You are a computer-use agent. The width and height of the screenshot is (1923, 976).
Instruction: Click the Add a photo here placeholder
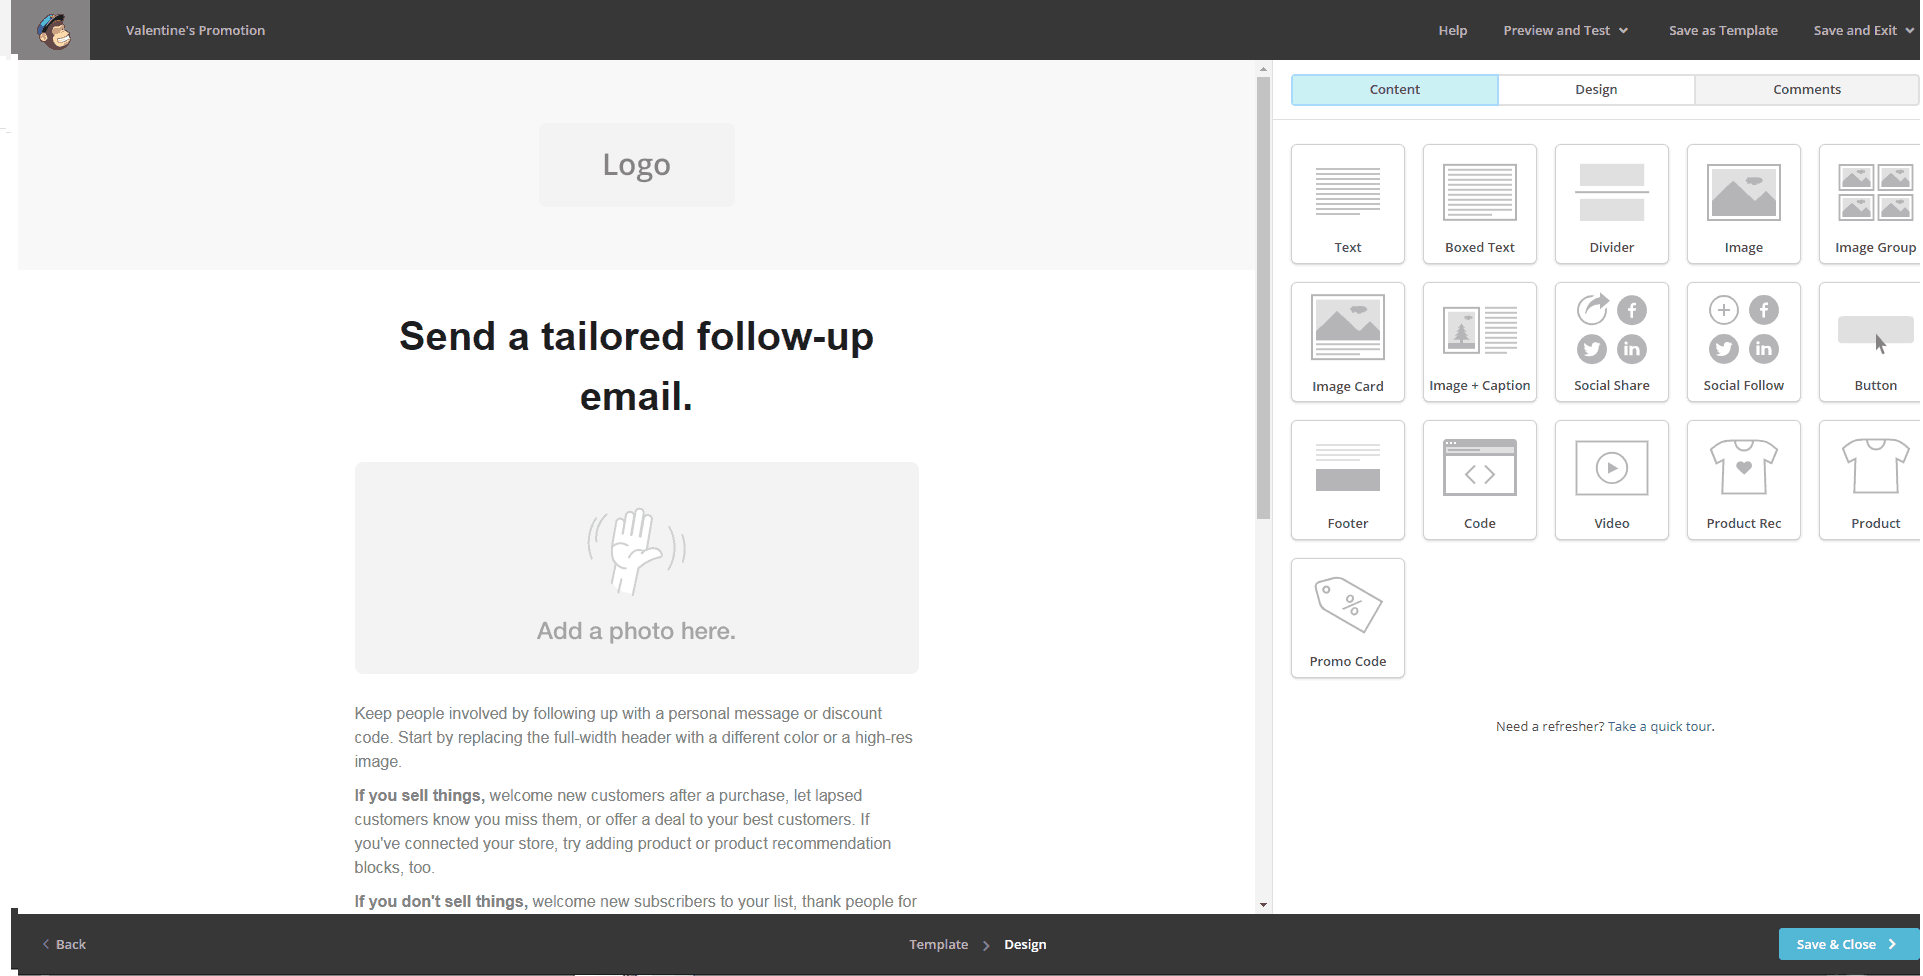(x=636, y=567)
